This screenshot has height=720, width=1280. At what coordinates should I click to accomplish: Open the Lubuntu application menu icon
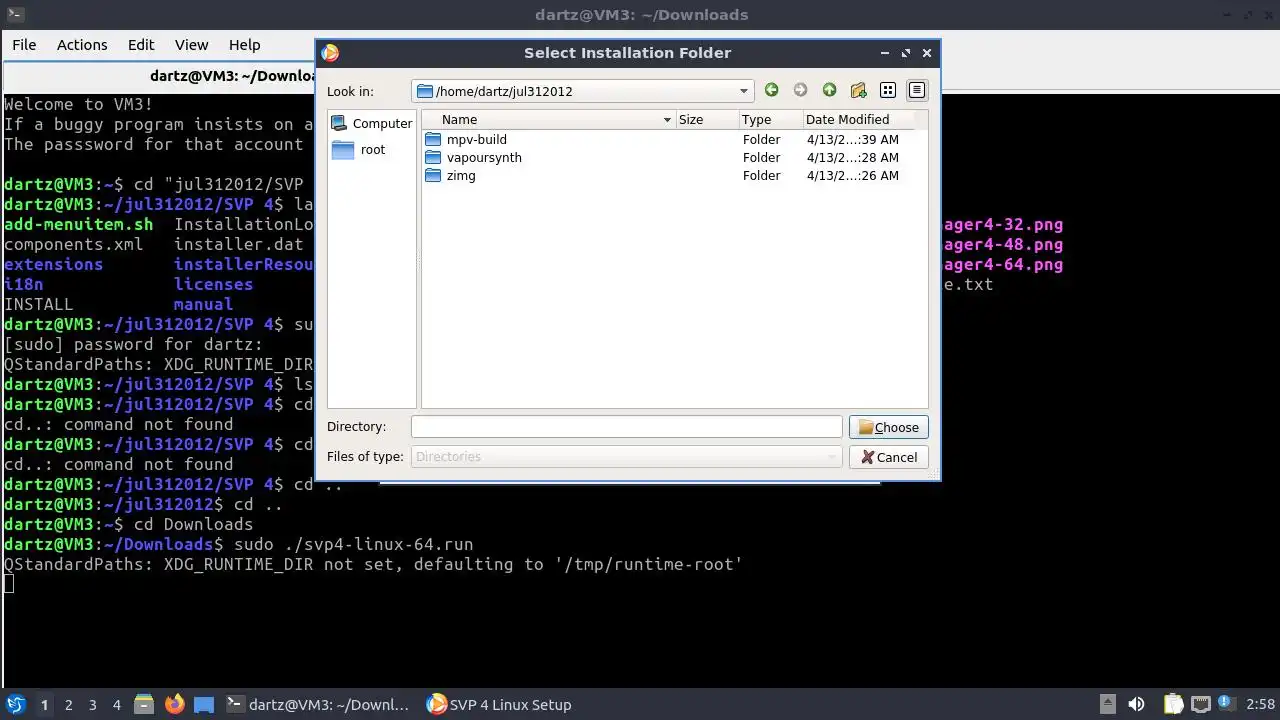(x=15, y=704)
